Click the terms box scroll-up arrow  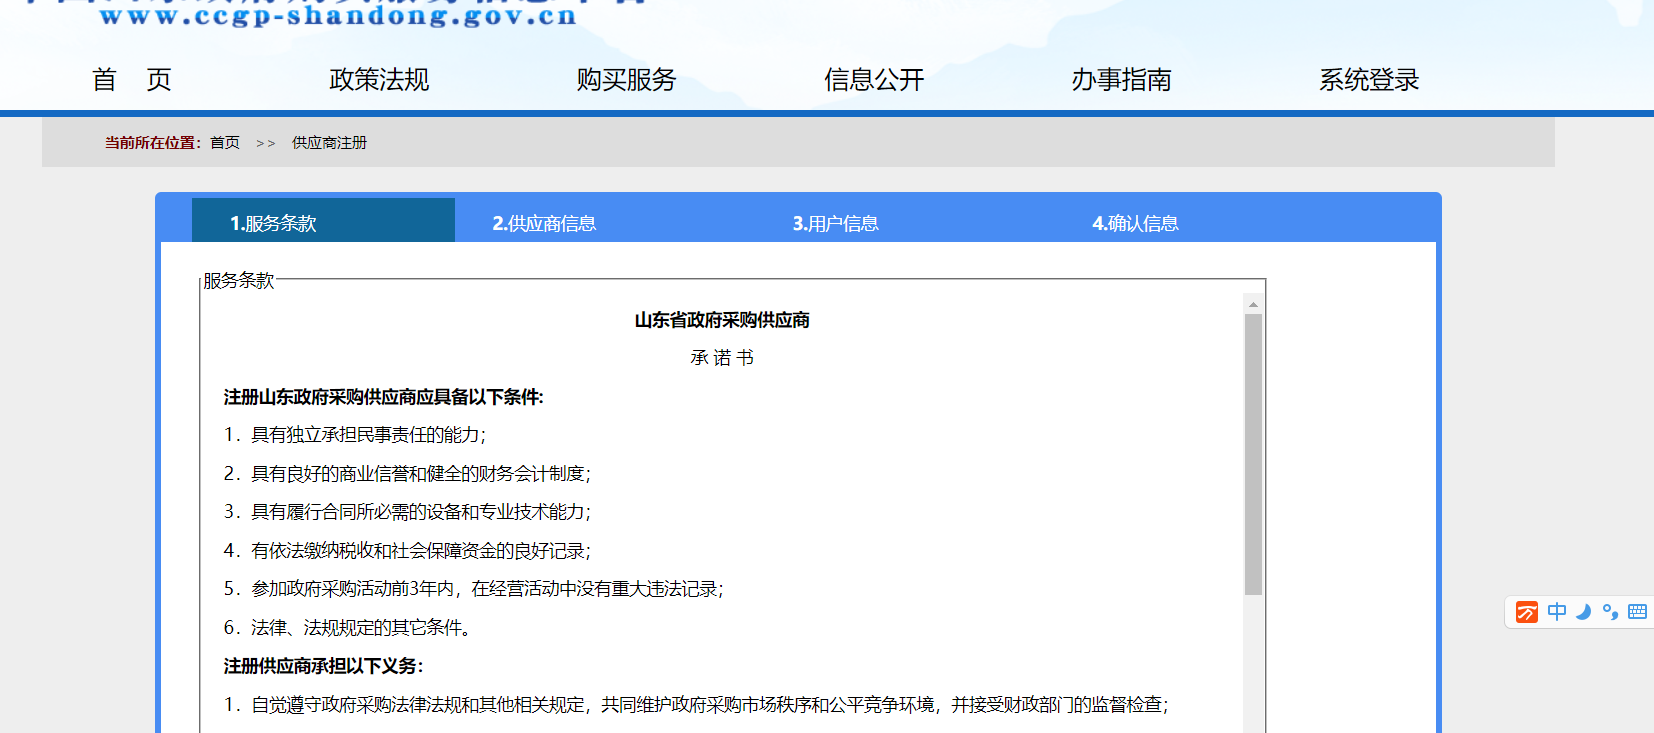[x=1253, y=304]
